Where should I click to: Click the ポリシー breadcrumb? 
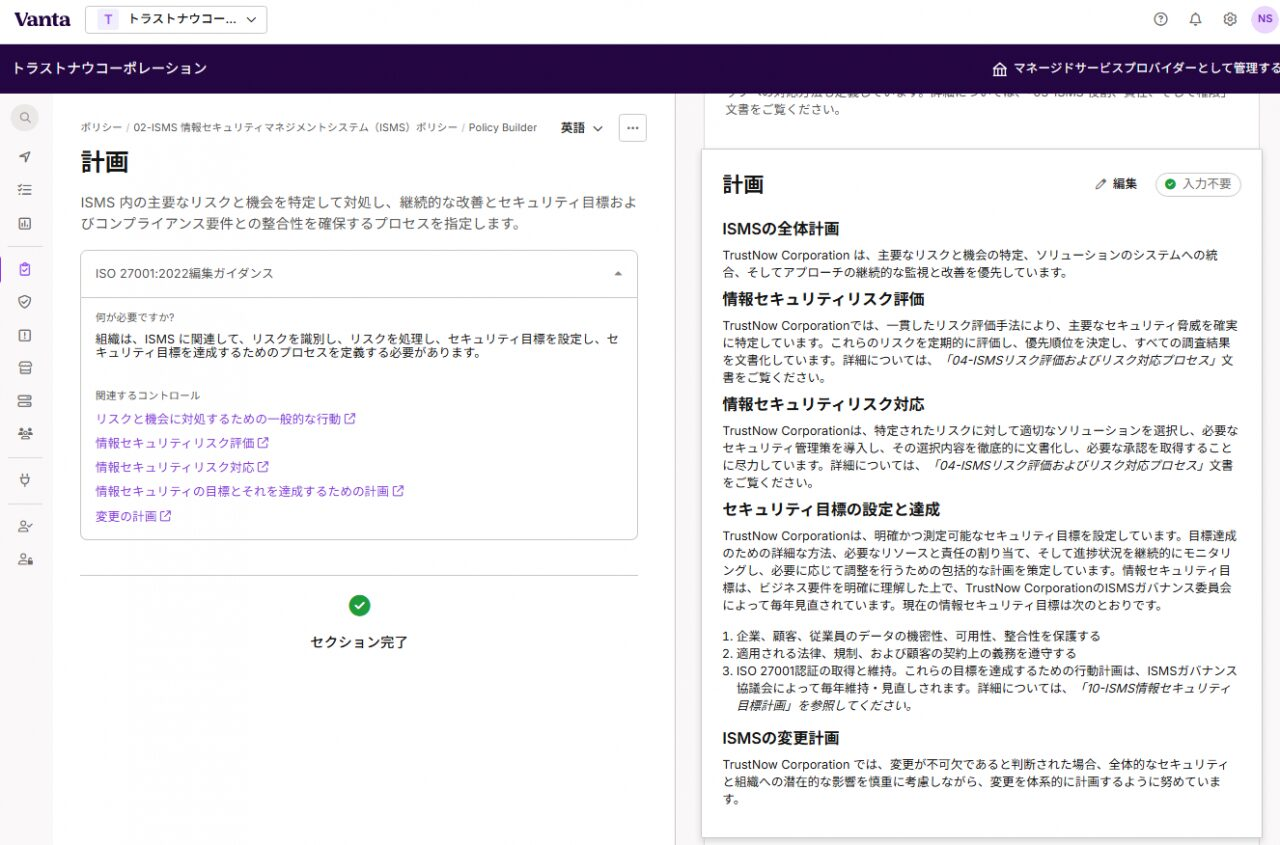pos(102,128)
